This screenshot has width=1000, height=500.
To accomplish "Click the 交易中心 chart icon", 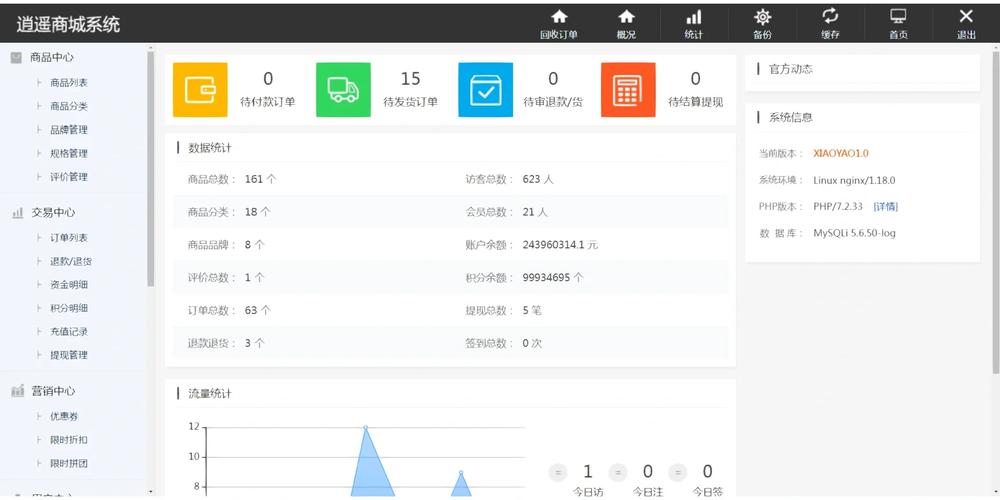I will pos(17,213).
